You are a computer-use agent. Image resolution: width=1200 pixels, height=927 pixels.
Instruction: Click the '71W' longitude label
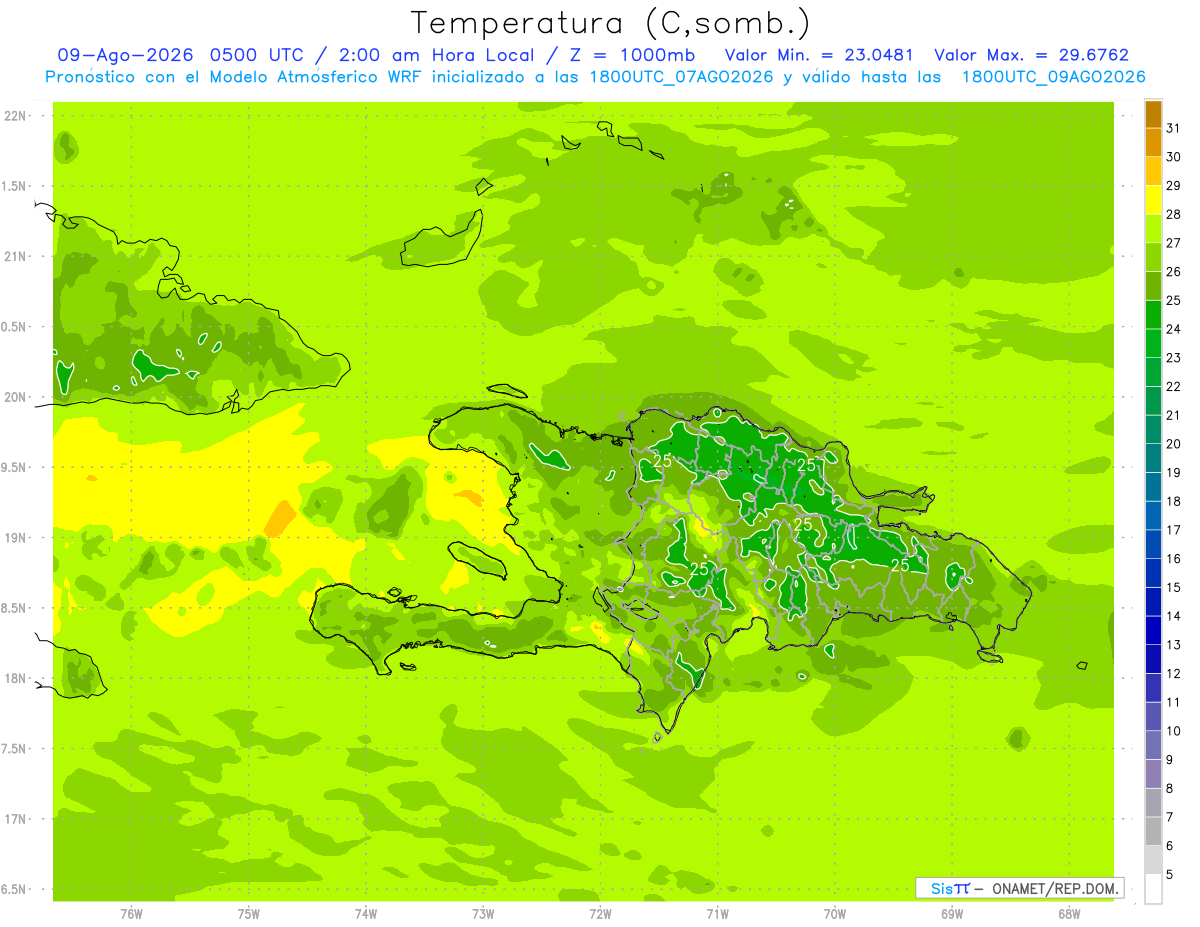click(x=717, y=914)
